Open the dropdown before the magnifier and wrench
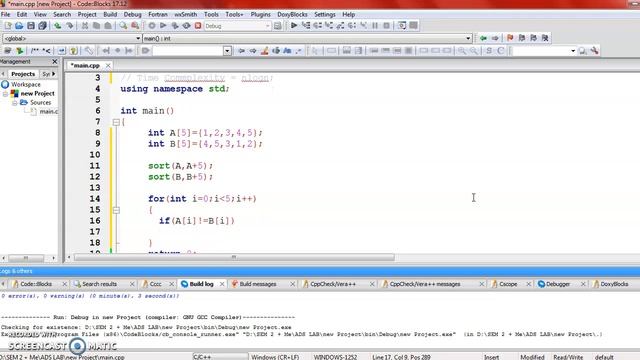 click(x=573, y=51)
